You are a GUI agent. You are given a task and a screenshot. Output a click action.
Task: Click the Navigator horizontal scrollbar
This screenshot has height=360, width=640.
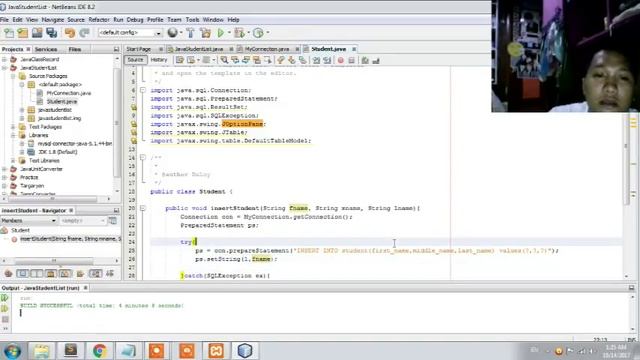[x=53, y=260]
